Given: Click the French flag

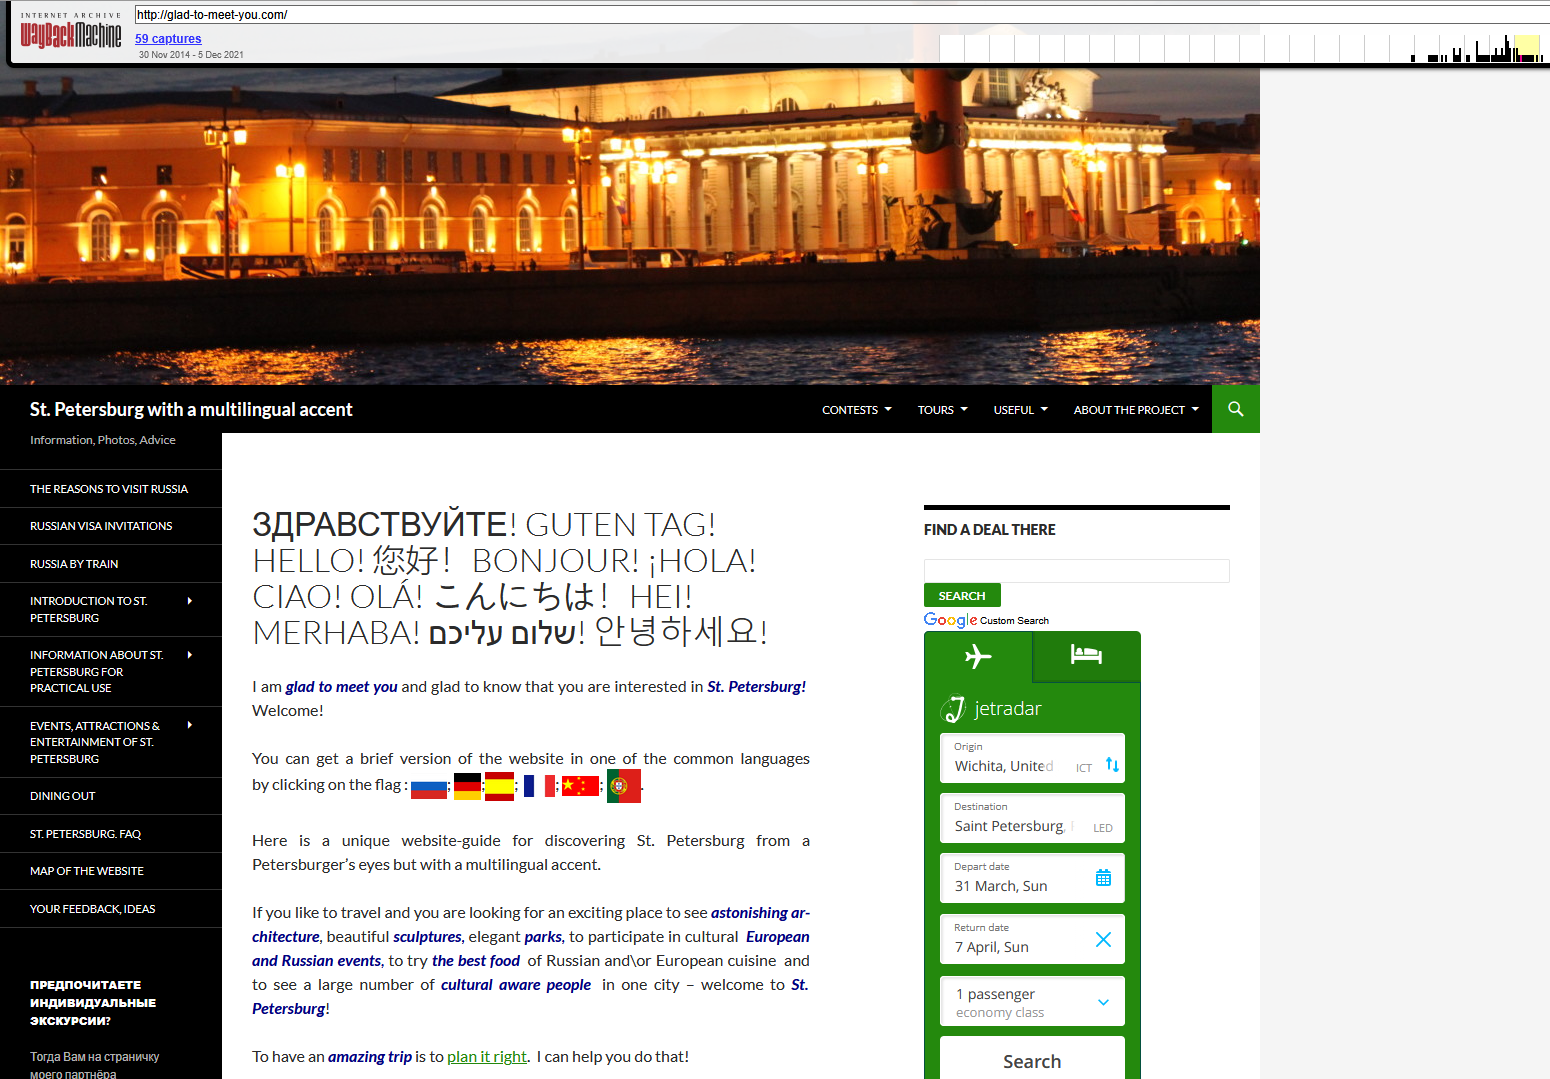Looking at the screenshot, I should 539,786.
